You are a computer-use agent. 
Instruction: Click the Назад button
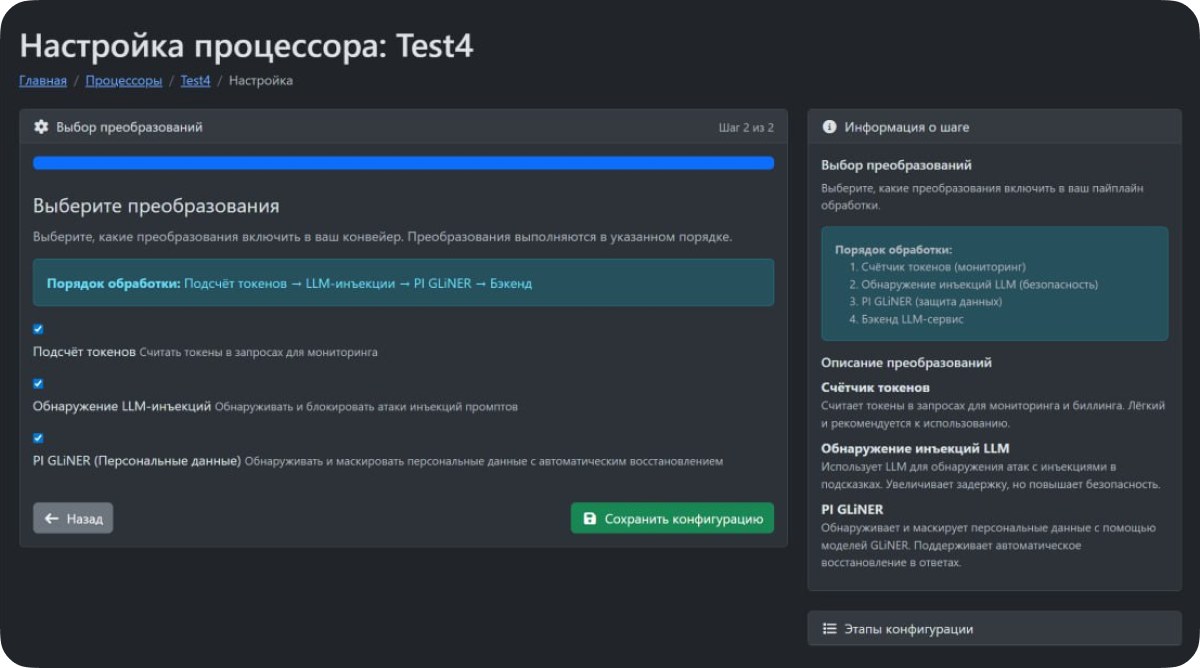tap(73, 518)
